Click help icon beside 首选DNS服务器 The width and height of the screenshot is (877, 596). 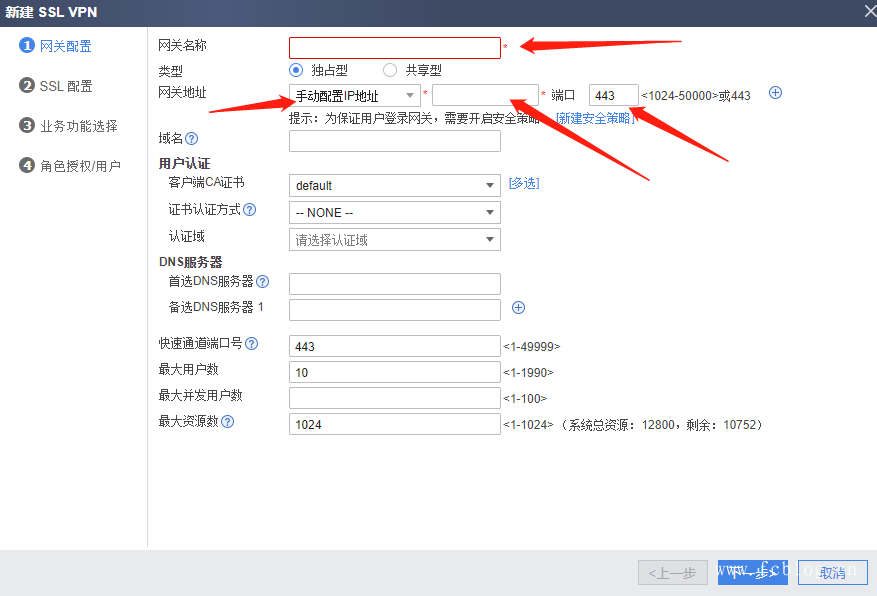pos(263,282)
